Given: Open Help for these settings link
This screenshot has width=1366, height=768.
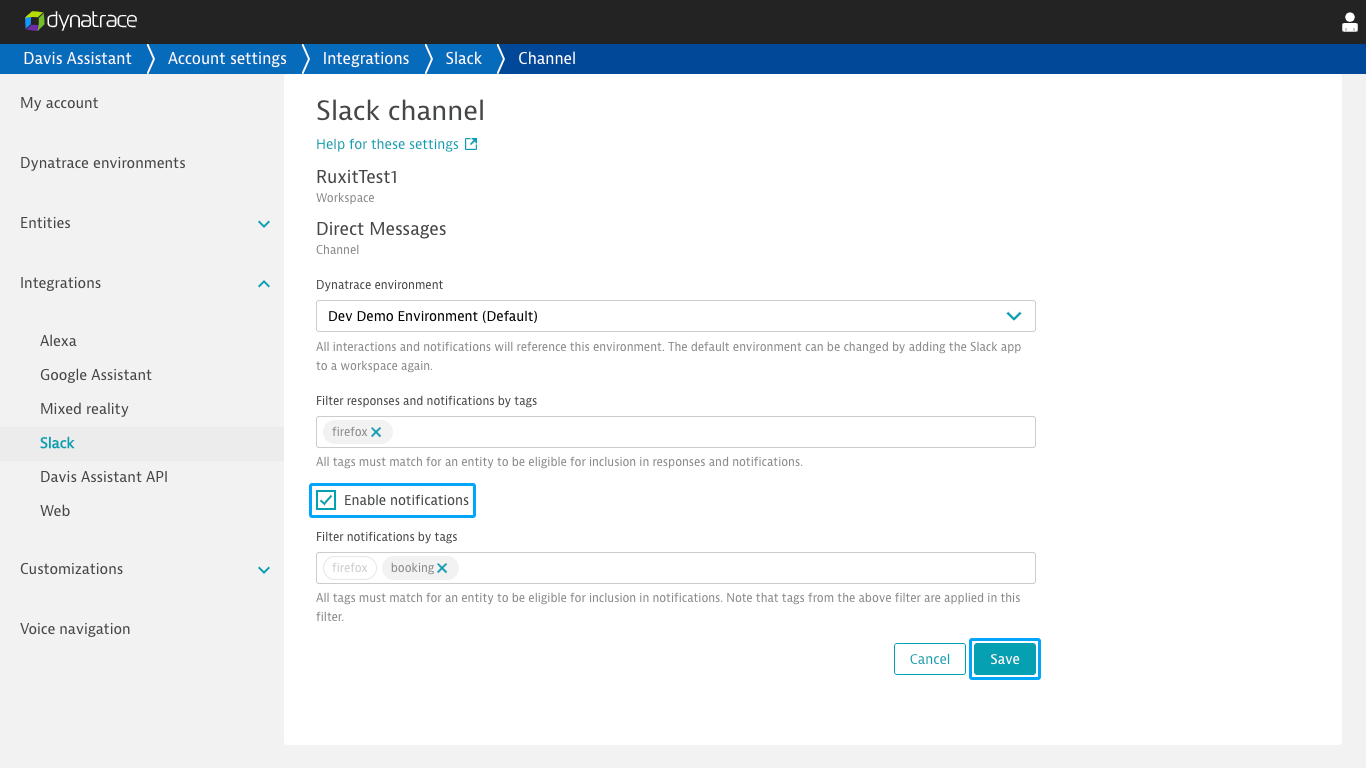Looking at the screenshot, I should 387,144.
